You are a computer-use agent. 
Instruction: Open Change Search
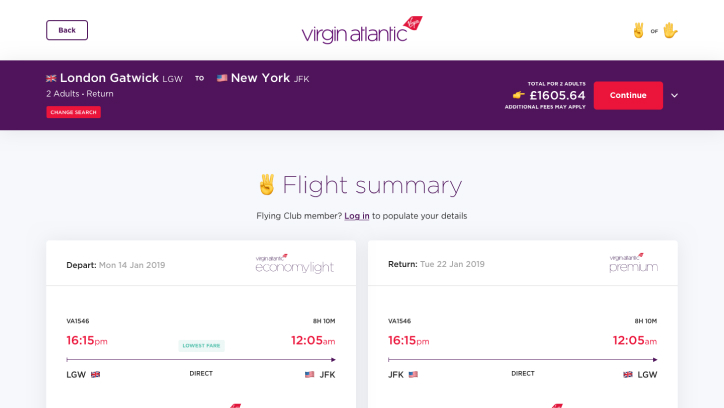[x=73, y=112]
